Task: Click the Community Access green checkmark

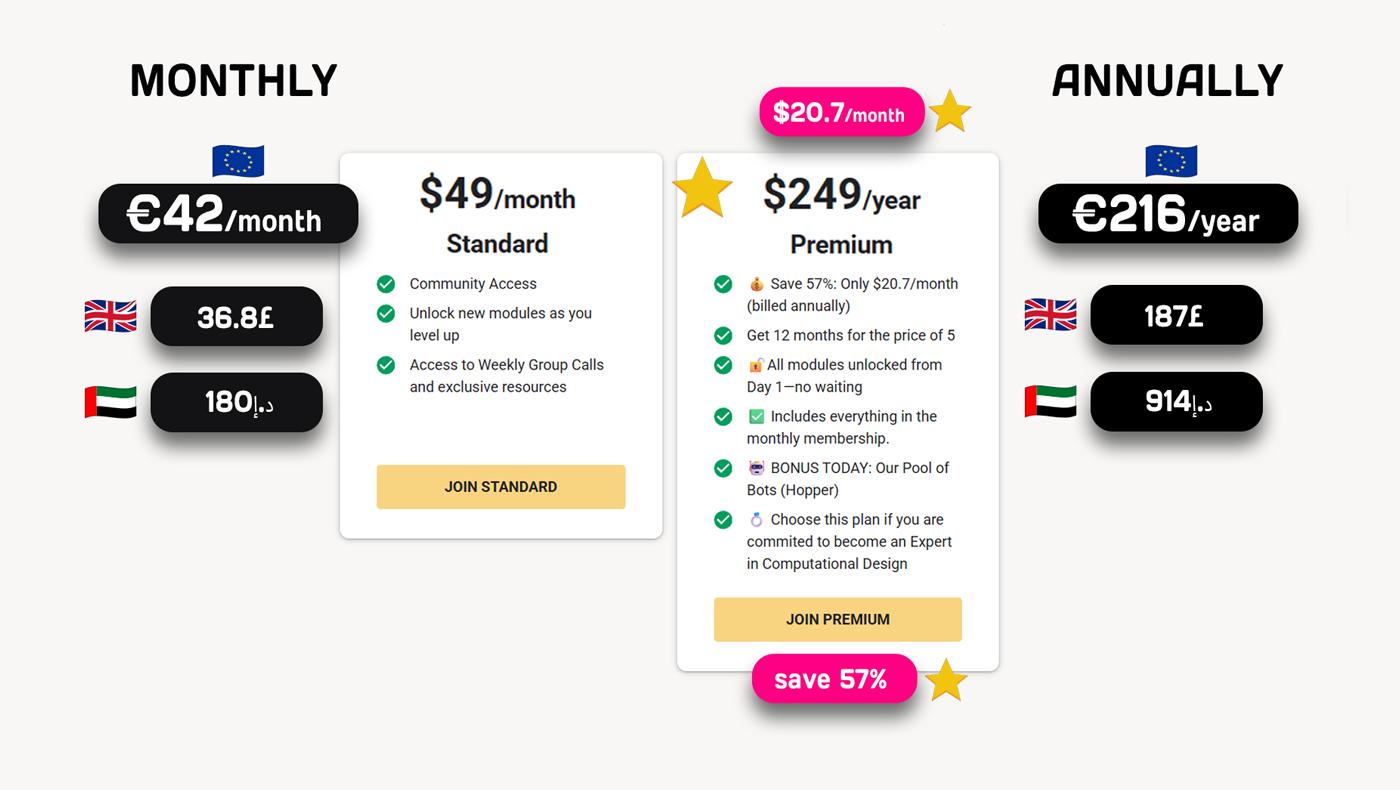Action: tap(386, 284)
